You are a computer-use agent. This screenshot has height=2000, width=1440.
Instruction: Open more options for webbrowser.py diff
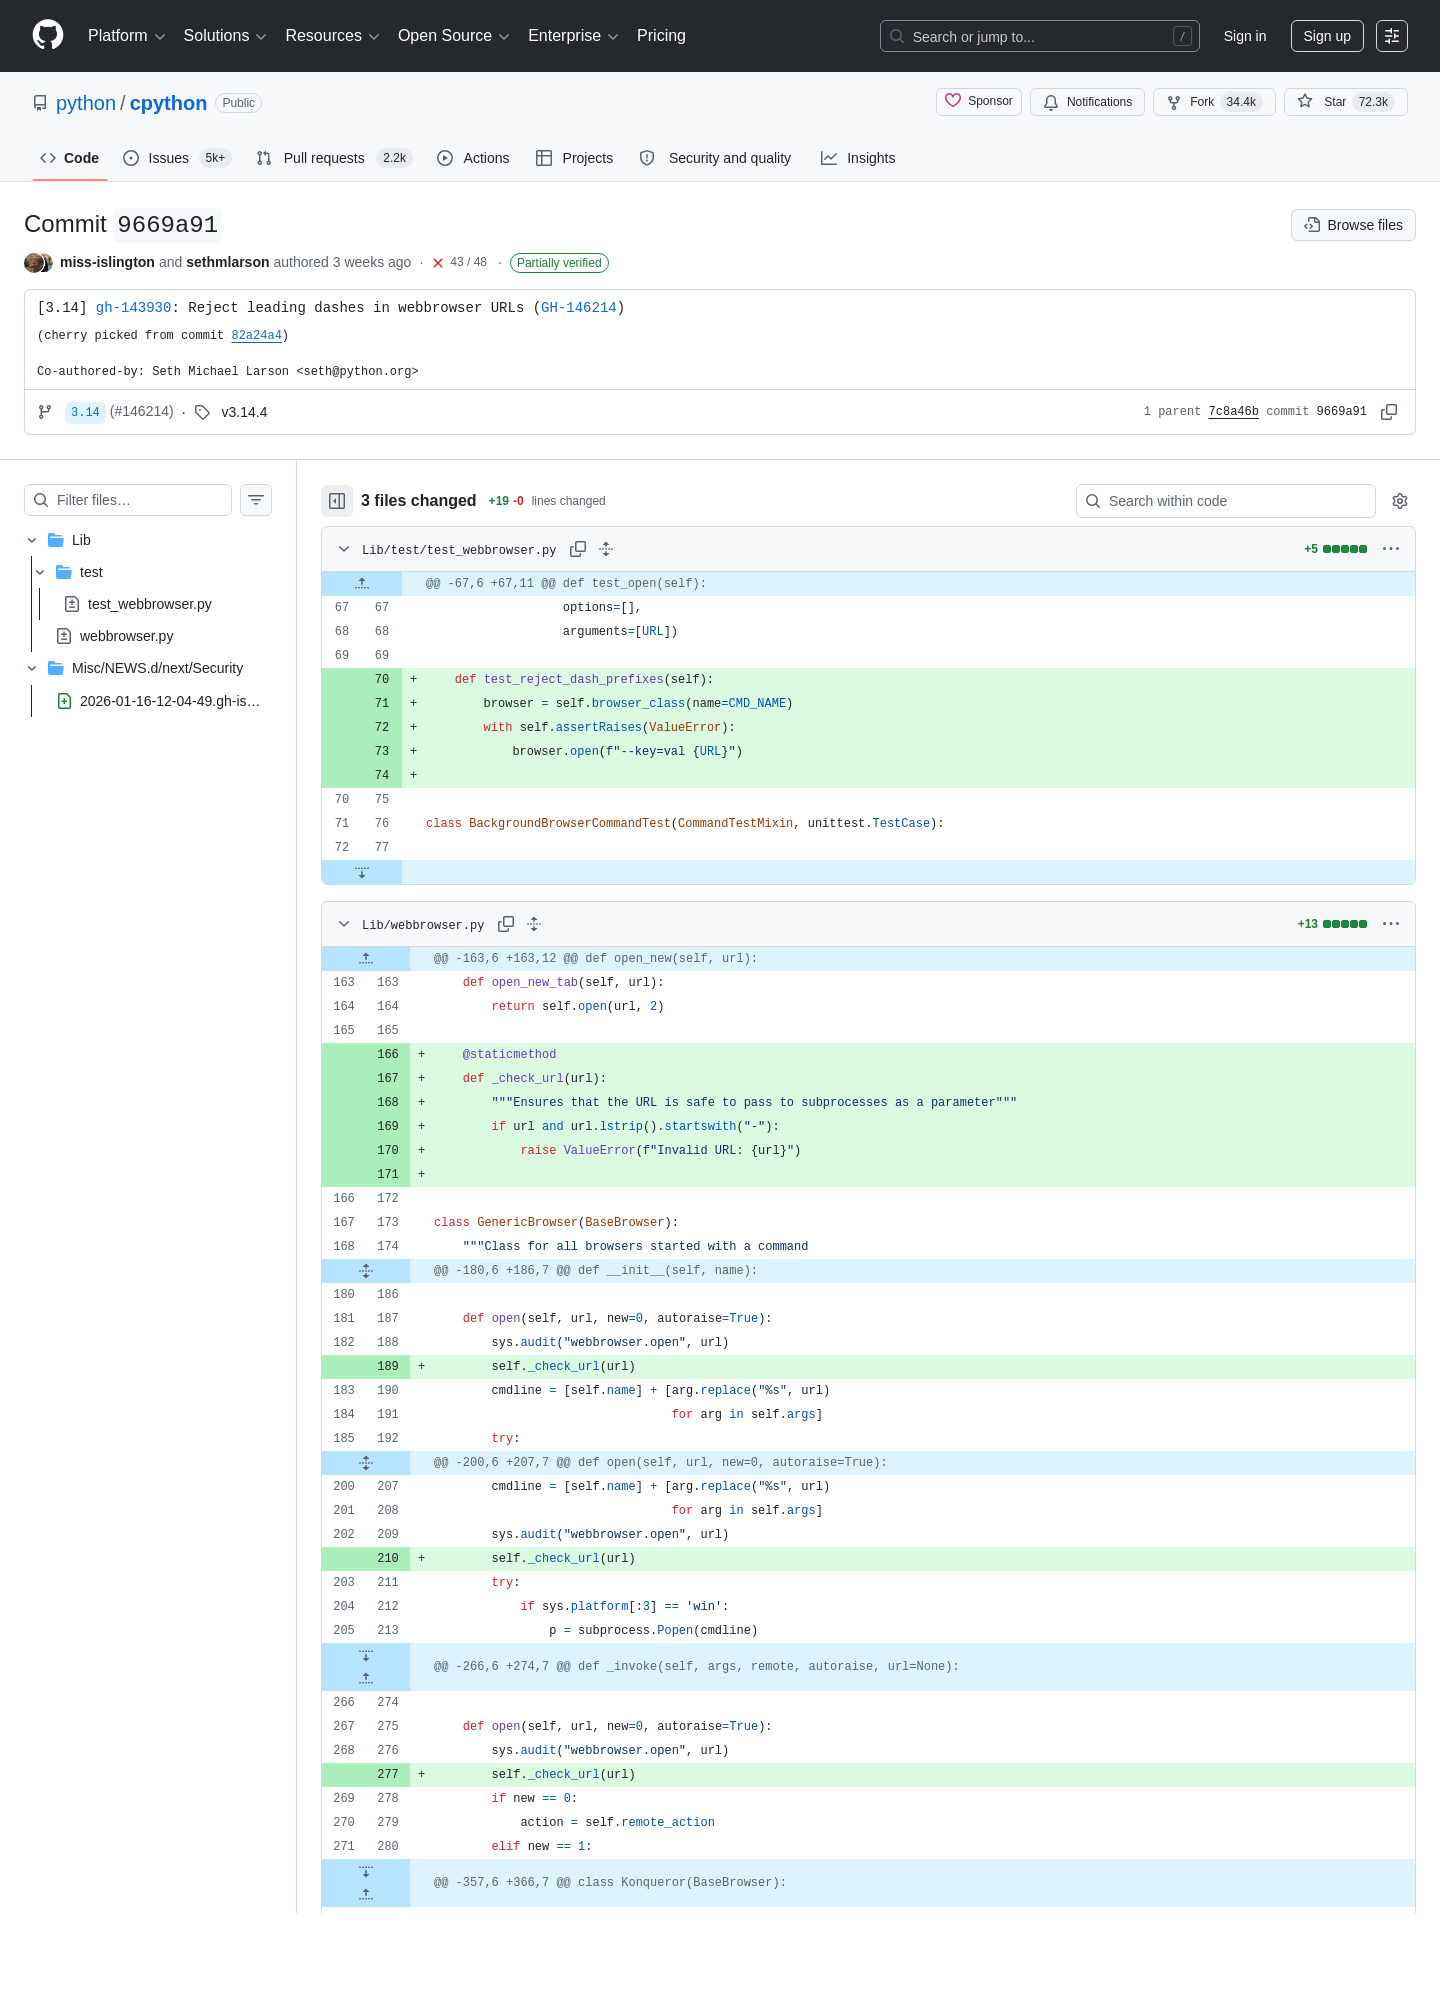[1391, 924]
